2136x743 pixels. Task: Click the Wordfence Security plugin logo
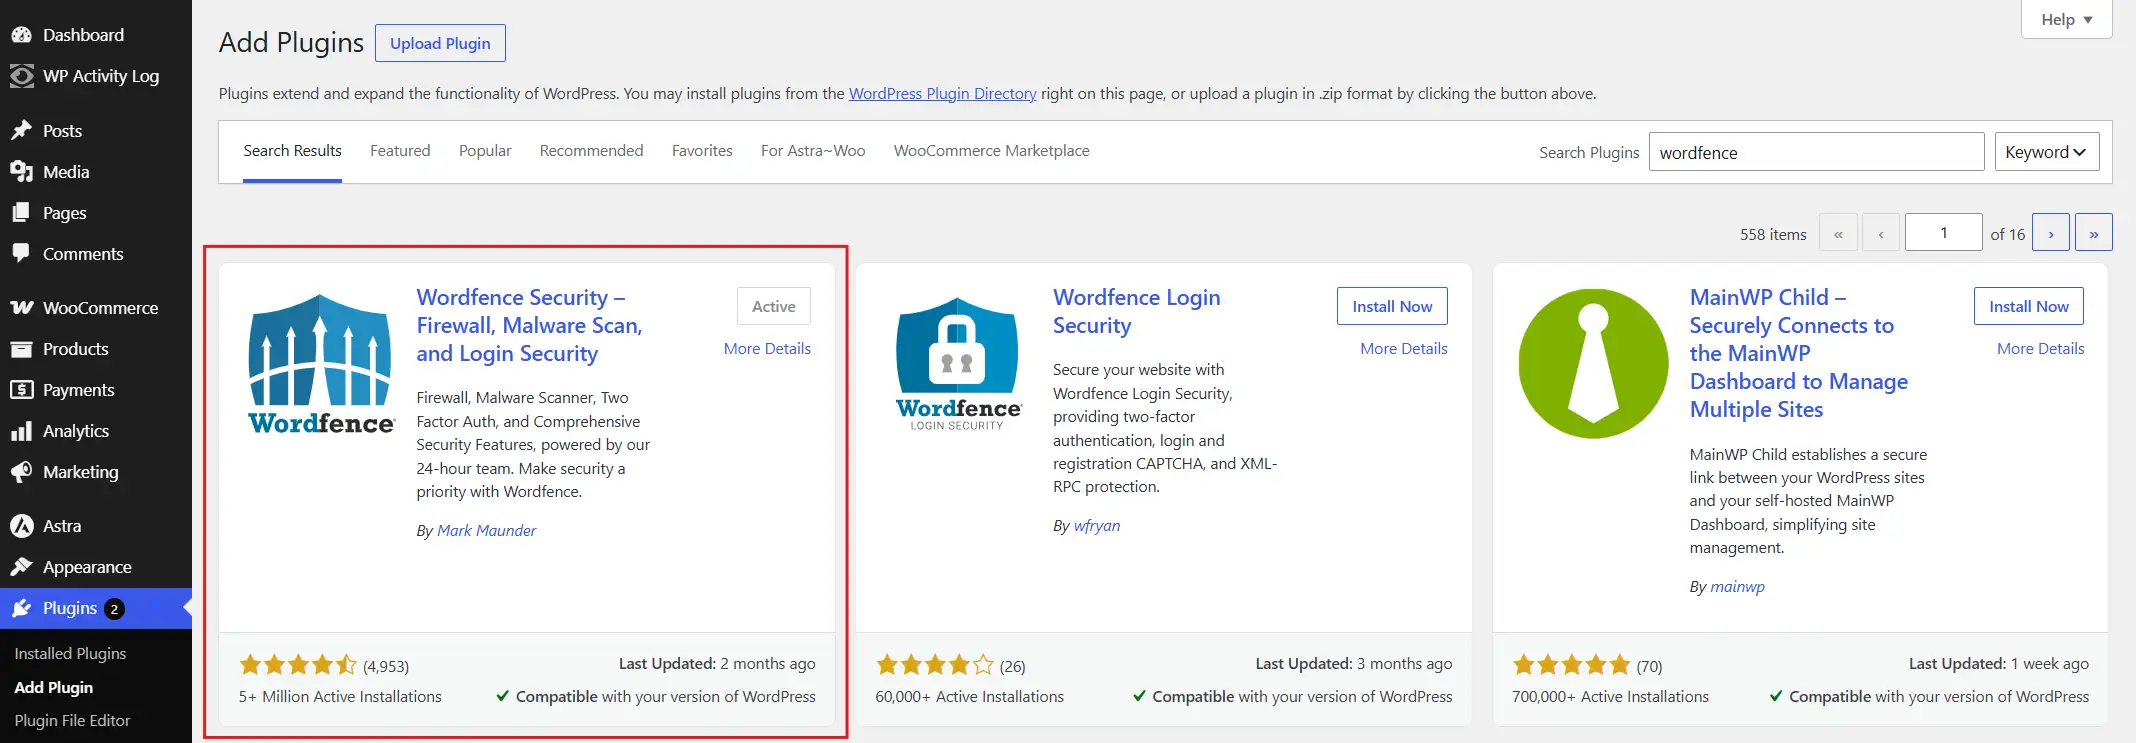(321, 363)
